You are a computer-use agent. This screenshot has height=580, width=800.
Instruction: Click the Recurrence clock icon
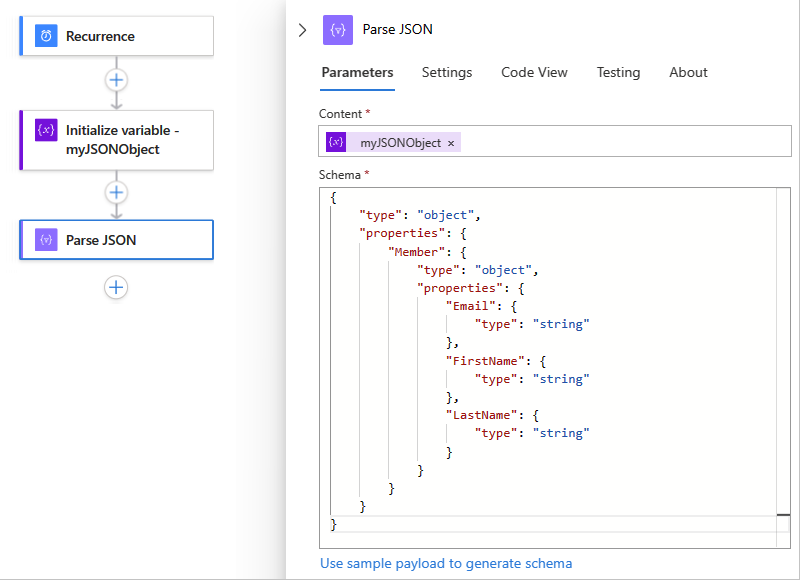point(46,36)
